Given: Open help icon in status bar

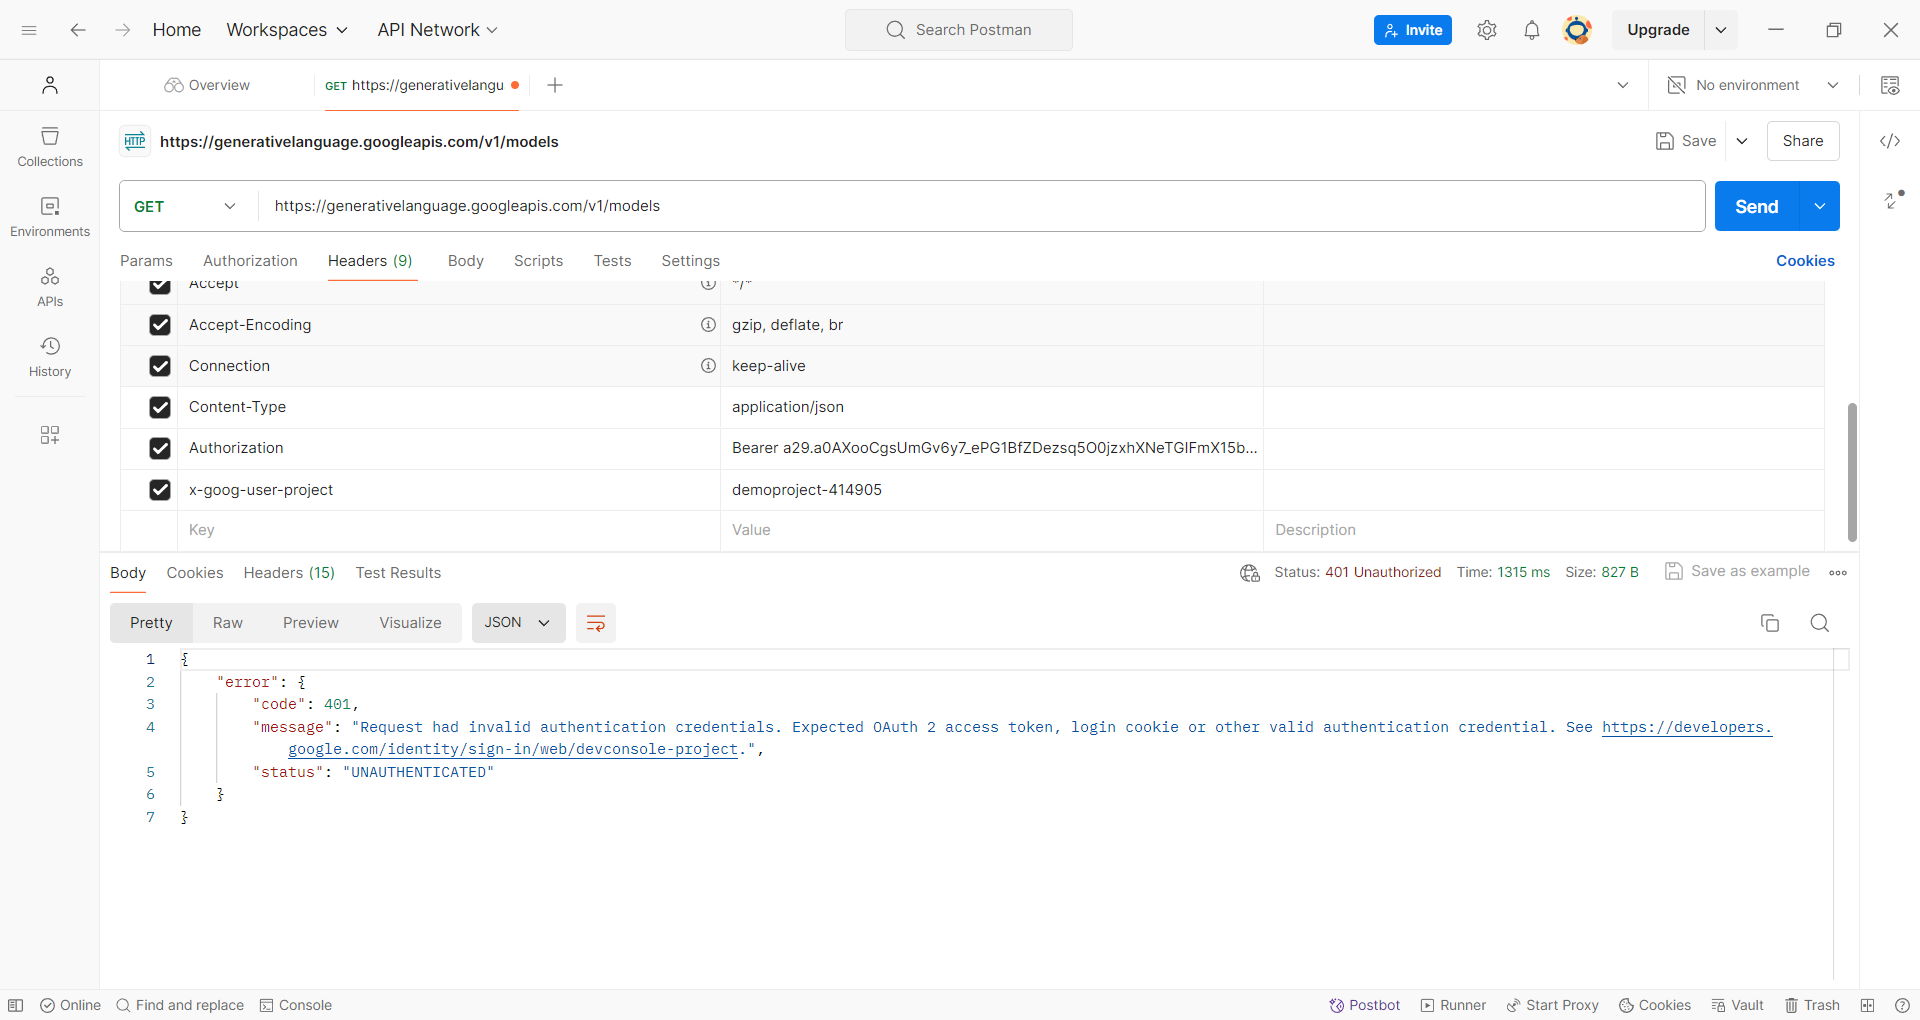Looking at the screenshot, I should point(1902,1005).
